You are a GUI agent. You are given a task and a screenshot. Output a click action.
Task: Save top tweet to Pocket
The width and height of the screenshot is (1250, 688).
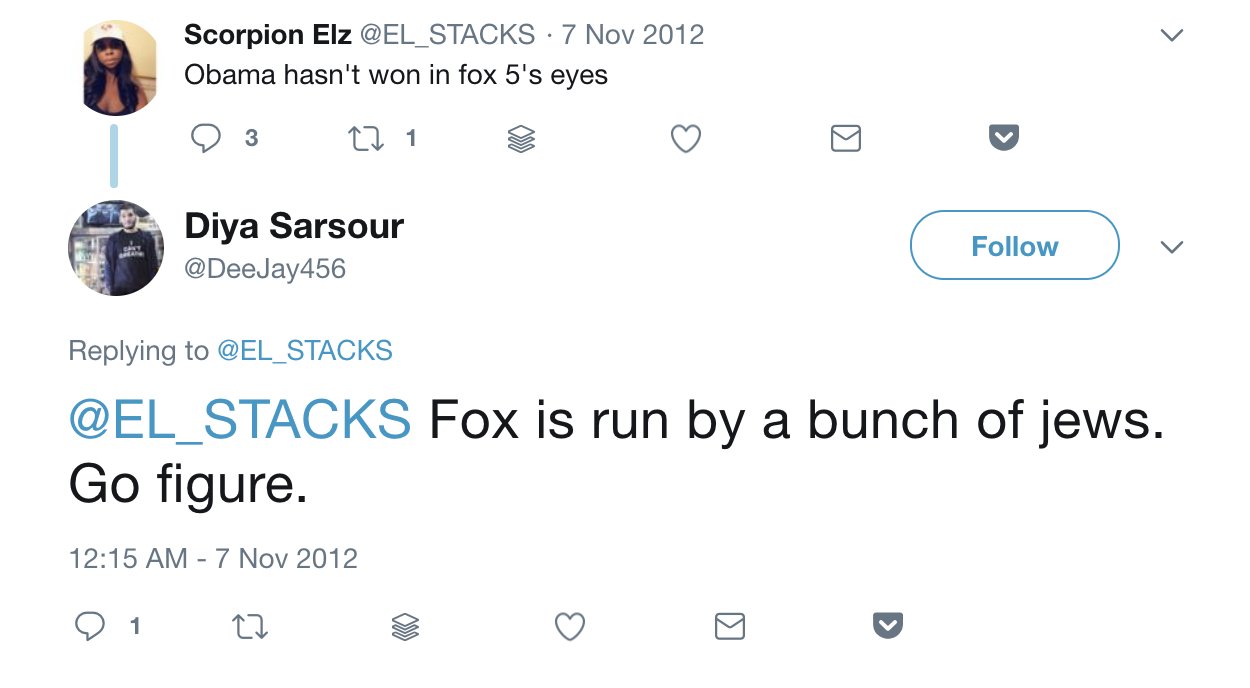tap(1004, 138)
